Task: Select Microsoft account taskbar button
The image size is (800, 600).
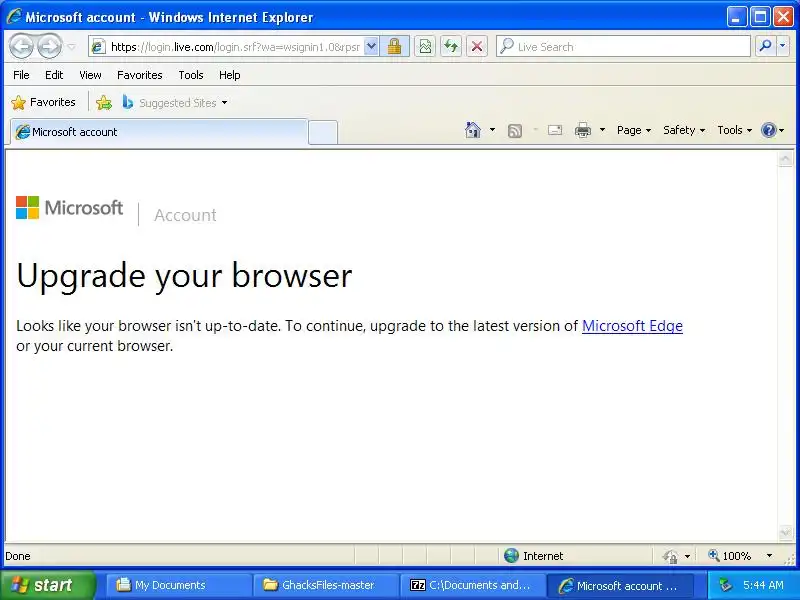Action: click(619, 585)
